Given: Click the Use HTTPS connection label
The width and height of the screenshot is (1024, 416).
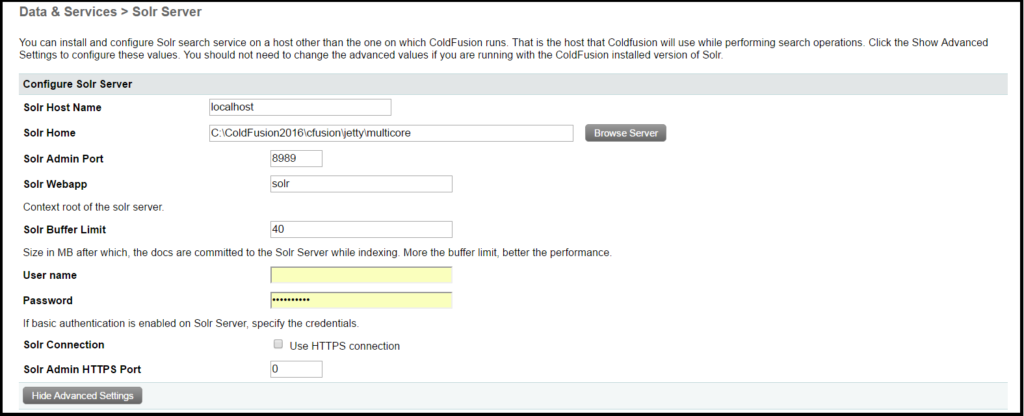Looking at the screenshot, I should pos(344,346).
